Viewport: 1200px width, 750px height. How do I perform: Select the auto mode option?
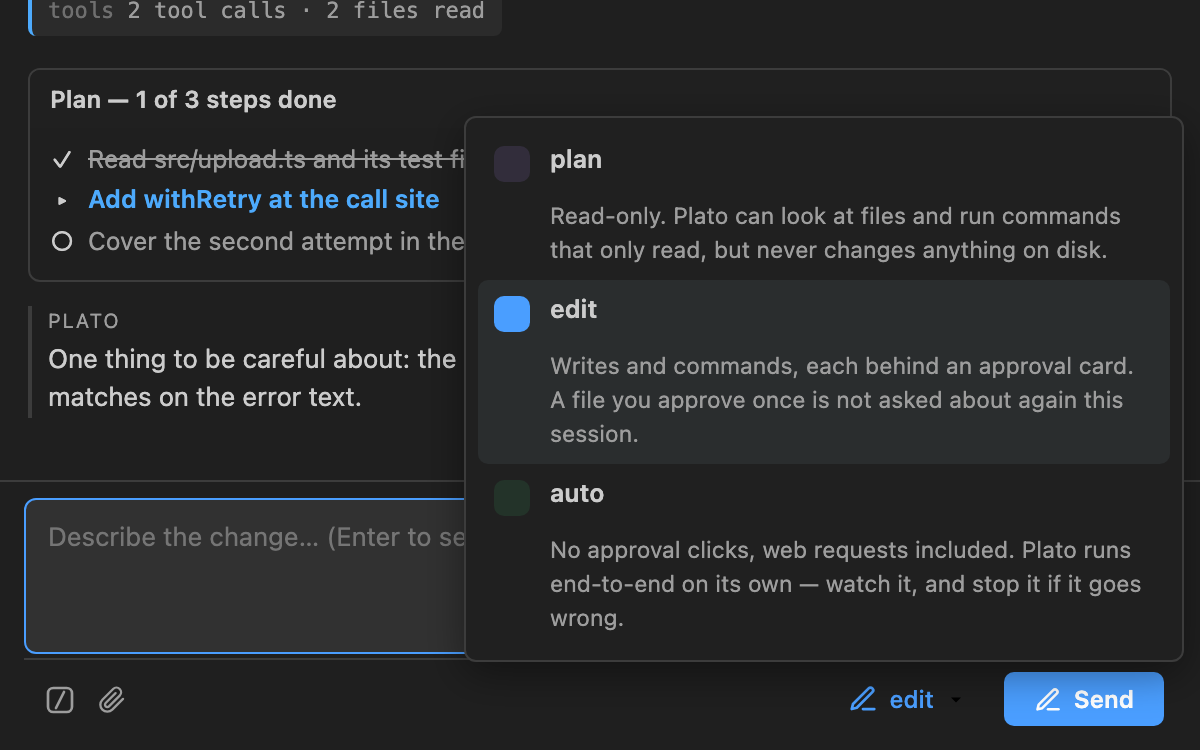point(824,556)
